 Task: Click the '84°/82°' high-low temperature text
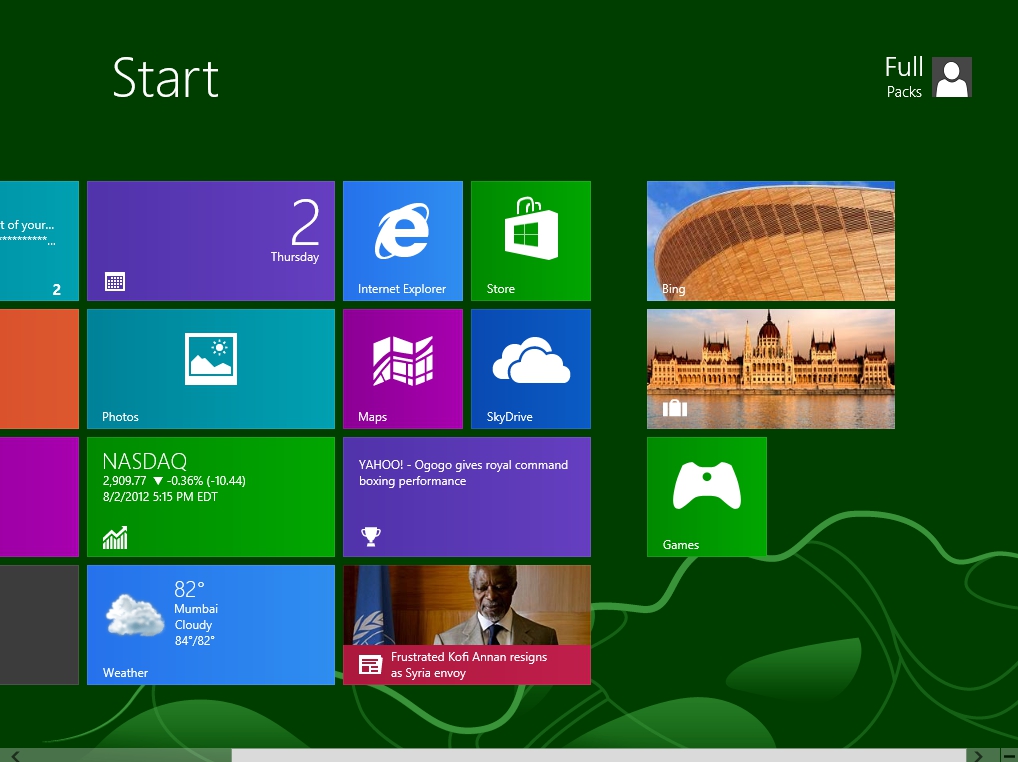(194, 641)
